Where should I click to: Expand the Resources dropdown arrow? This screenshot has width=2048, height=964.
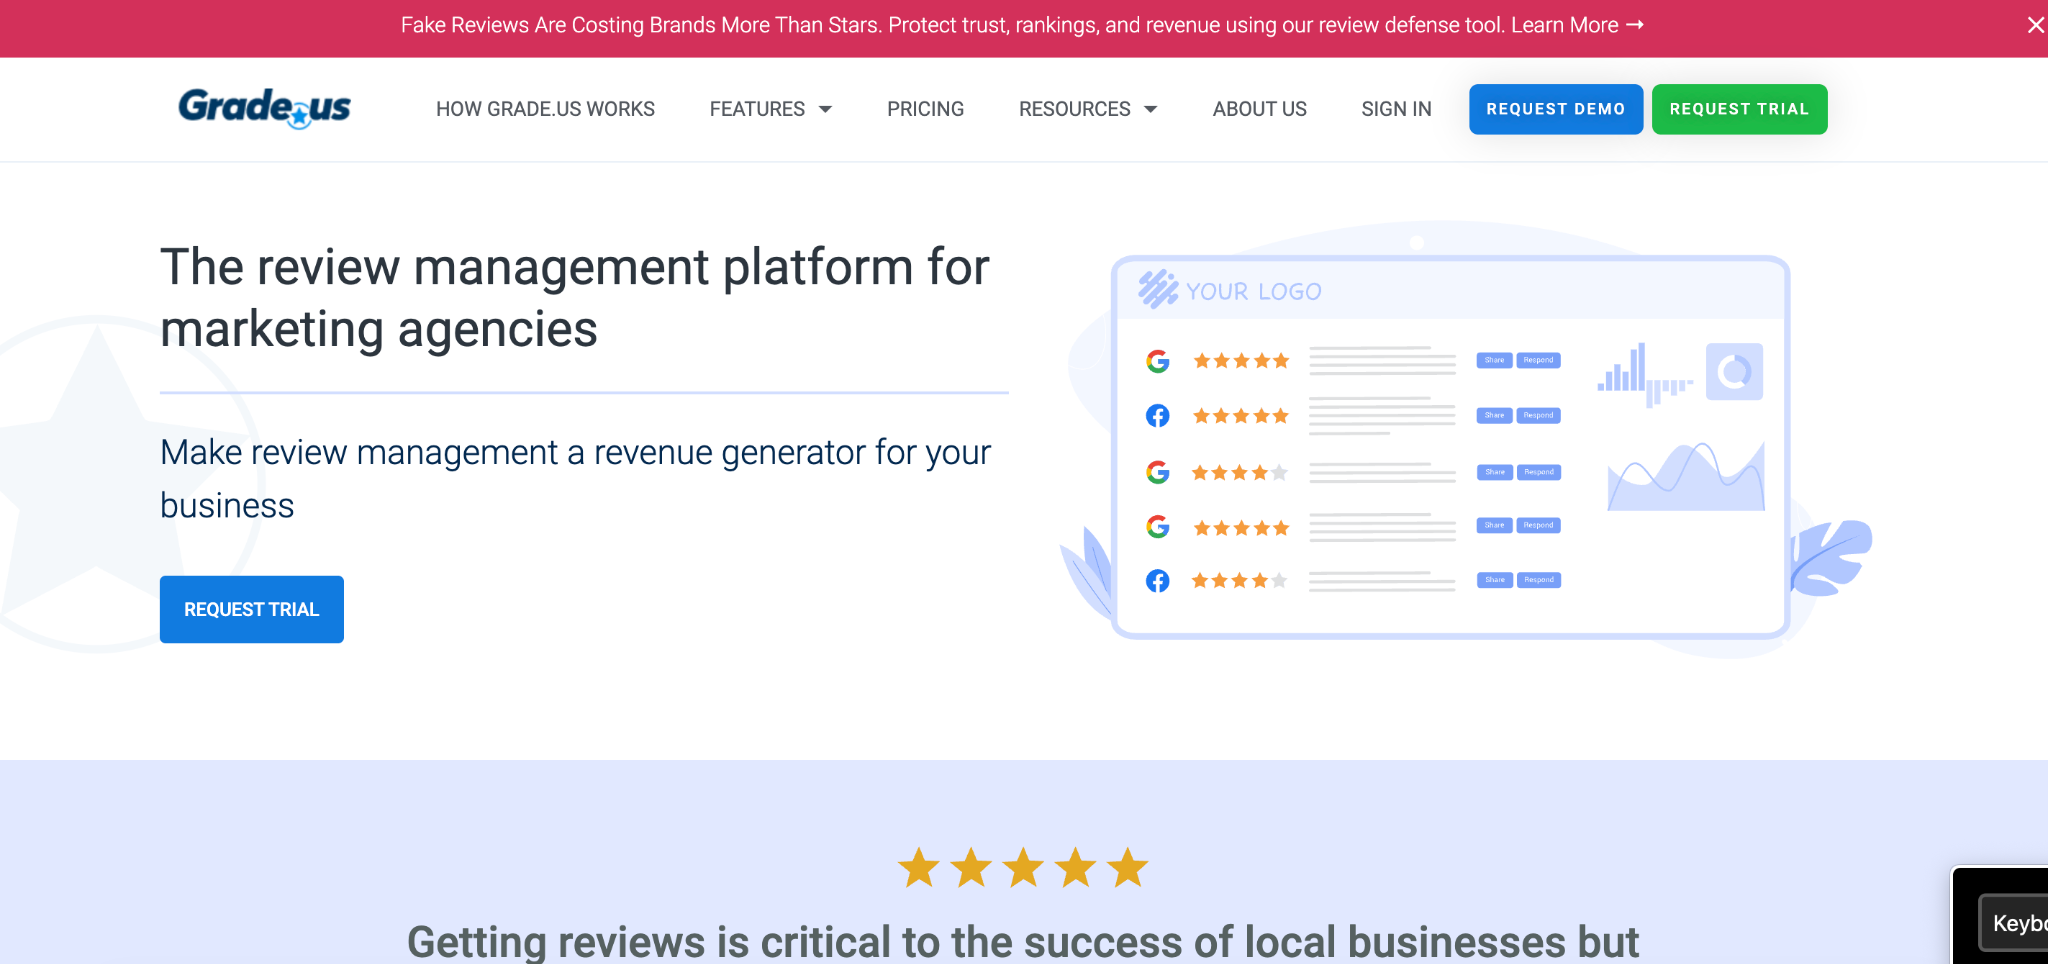point(1150,109)
